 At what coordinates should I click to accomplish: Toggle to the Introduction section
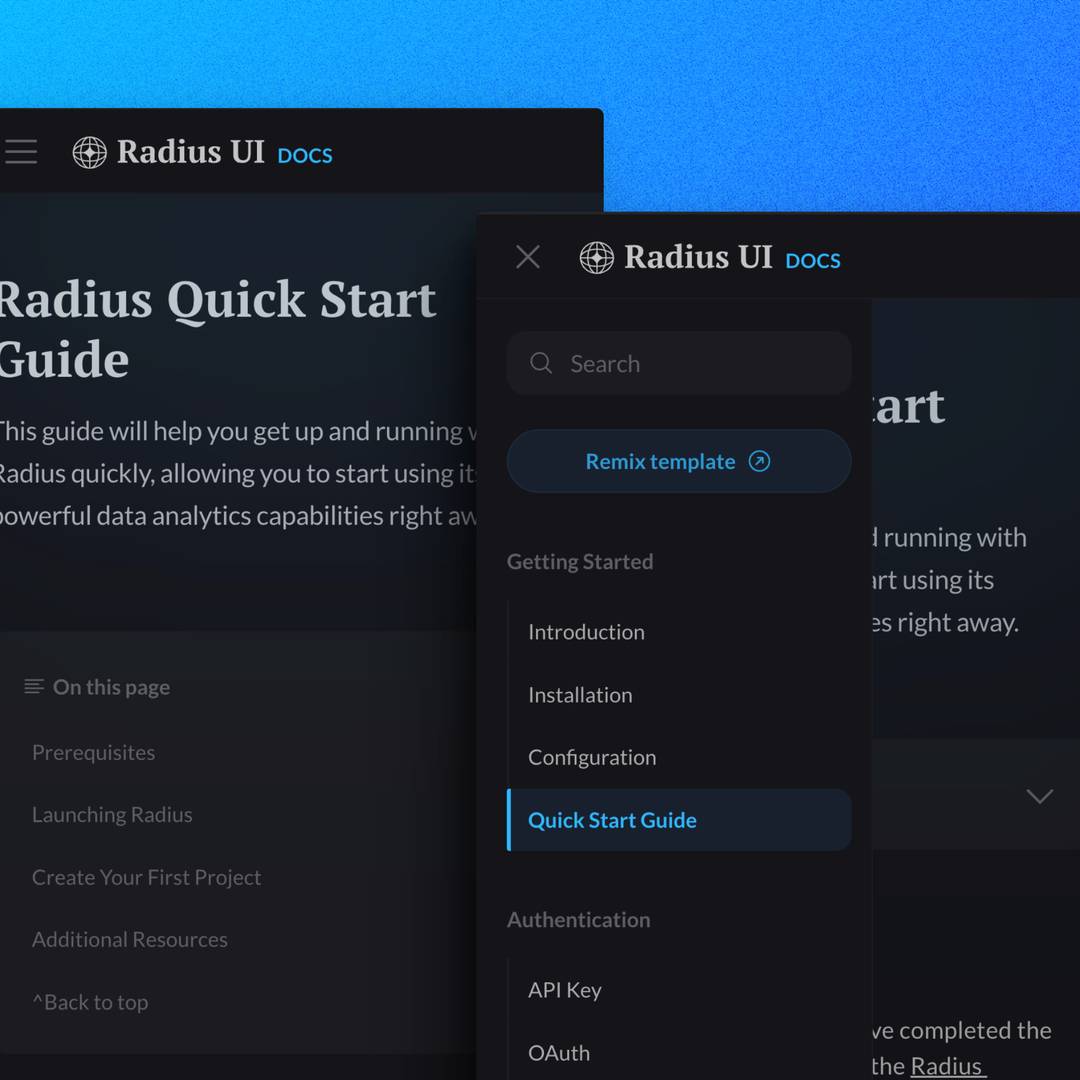[586, 632]
